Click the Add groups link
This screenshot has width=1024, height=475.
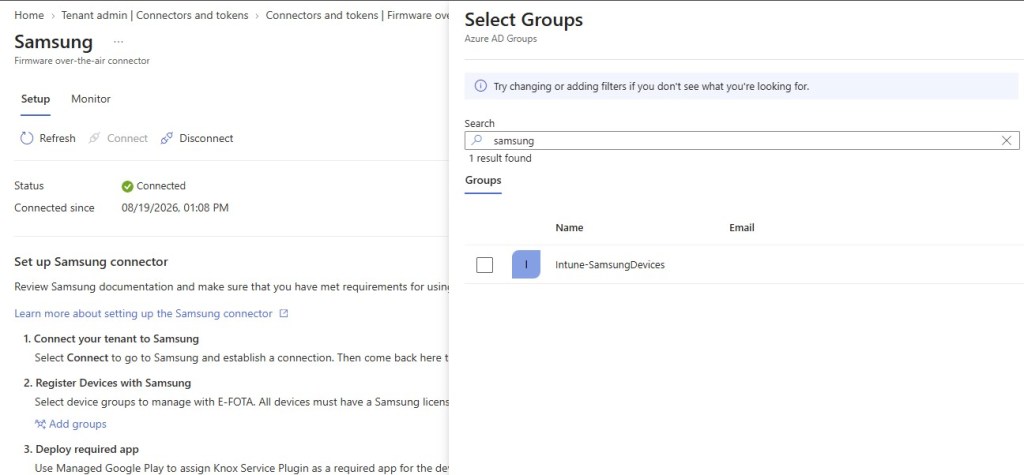(71, 424)
